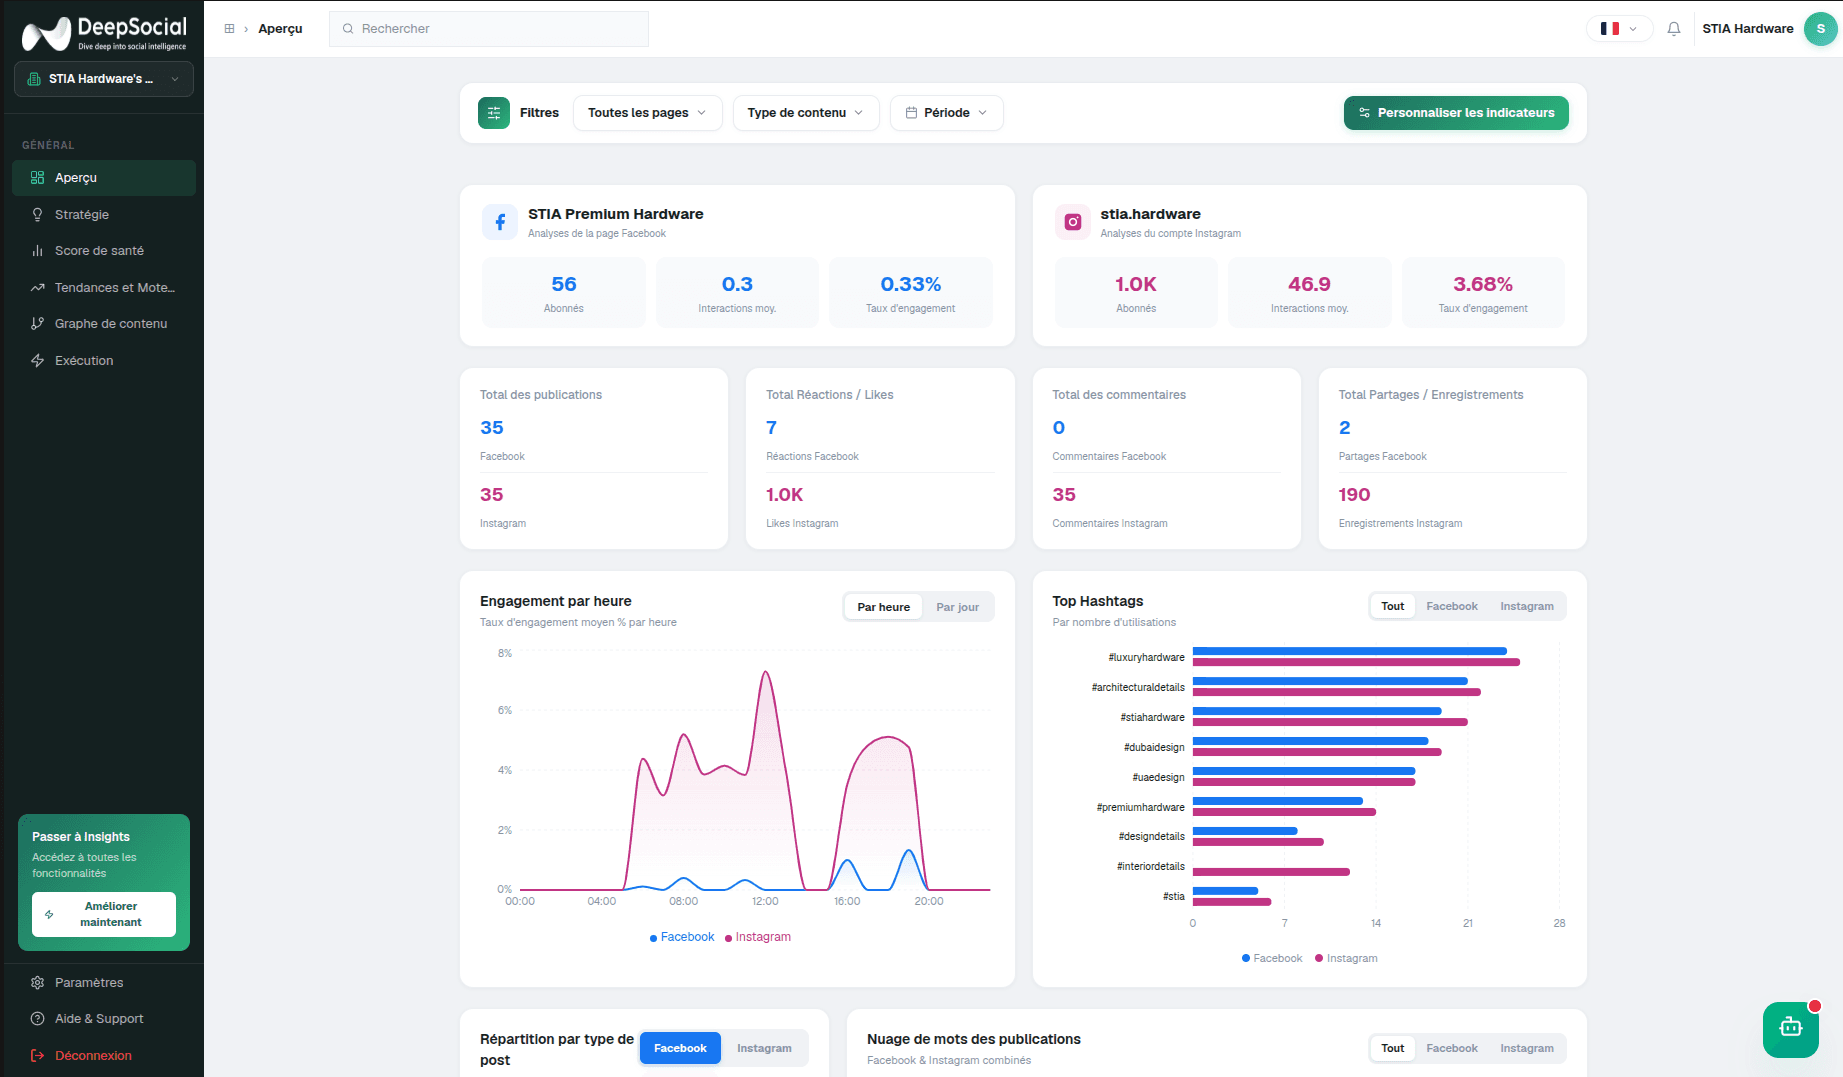Viewport: 1843px width, 1077px height.
Task: Go to Stratégie page
Action: 104,215
